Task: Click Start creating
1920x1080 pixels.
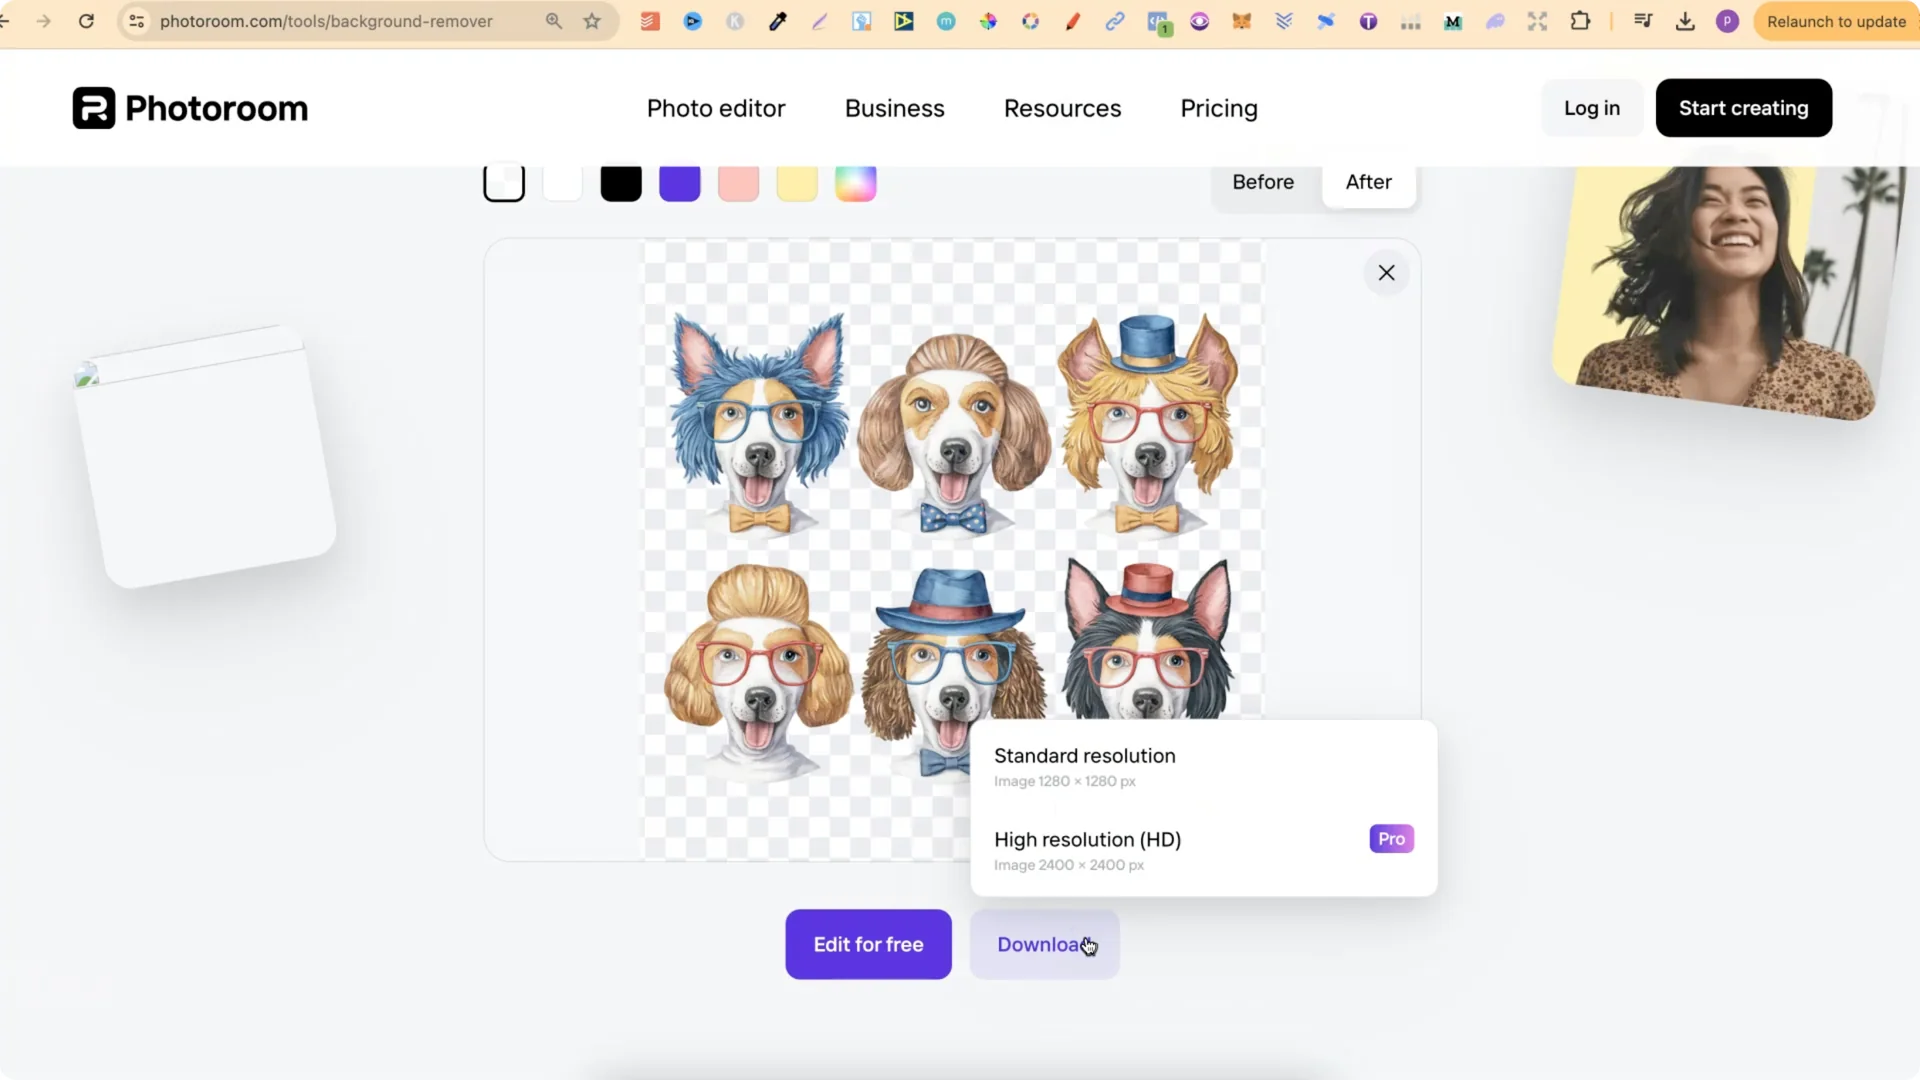Action: pos(1743,108)
